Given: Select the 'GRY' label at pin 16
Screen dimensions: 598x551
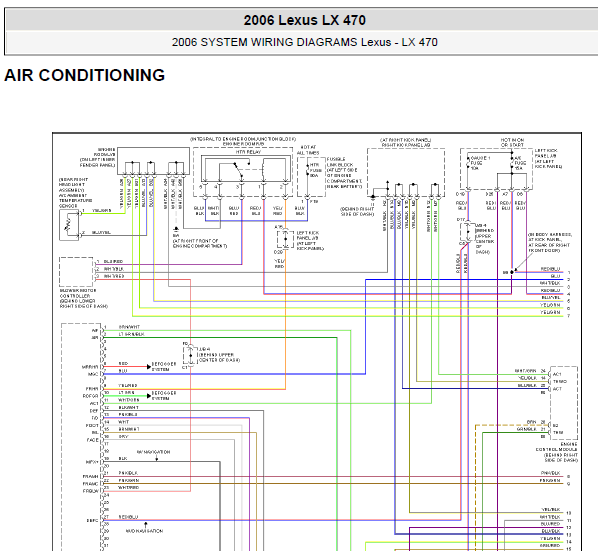Looking at the screenshot, I should pos(123,437).
